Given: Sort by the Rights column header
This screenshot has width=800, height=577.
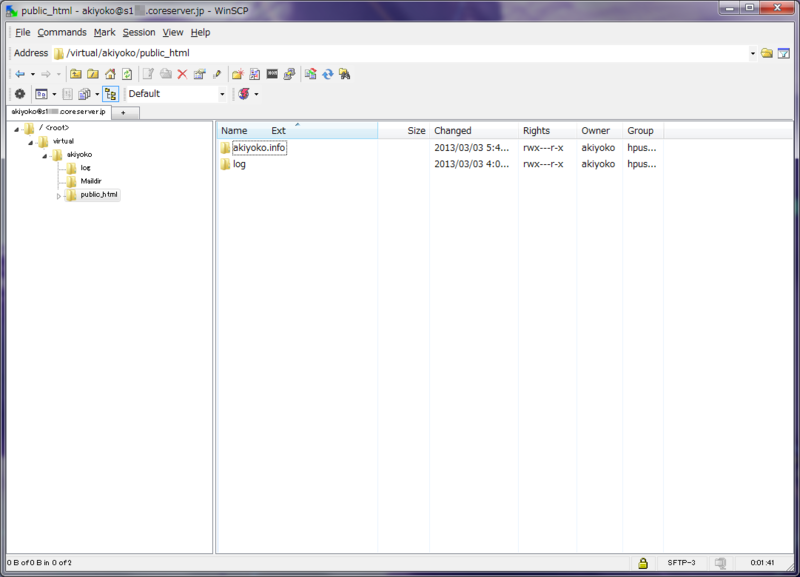Looking at the screenshot, I should 547,131.
